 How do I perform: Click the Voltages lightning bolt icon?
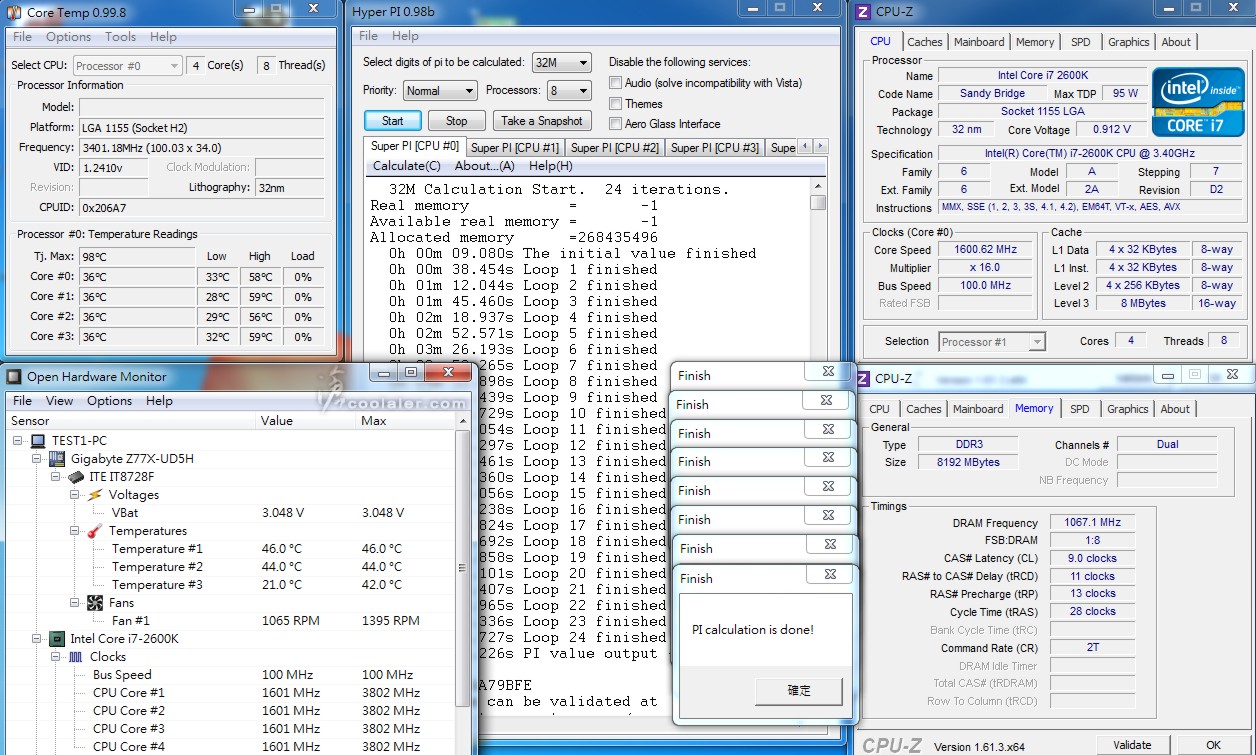[x=95, y=495]
